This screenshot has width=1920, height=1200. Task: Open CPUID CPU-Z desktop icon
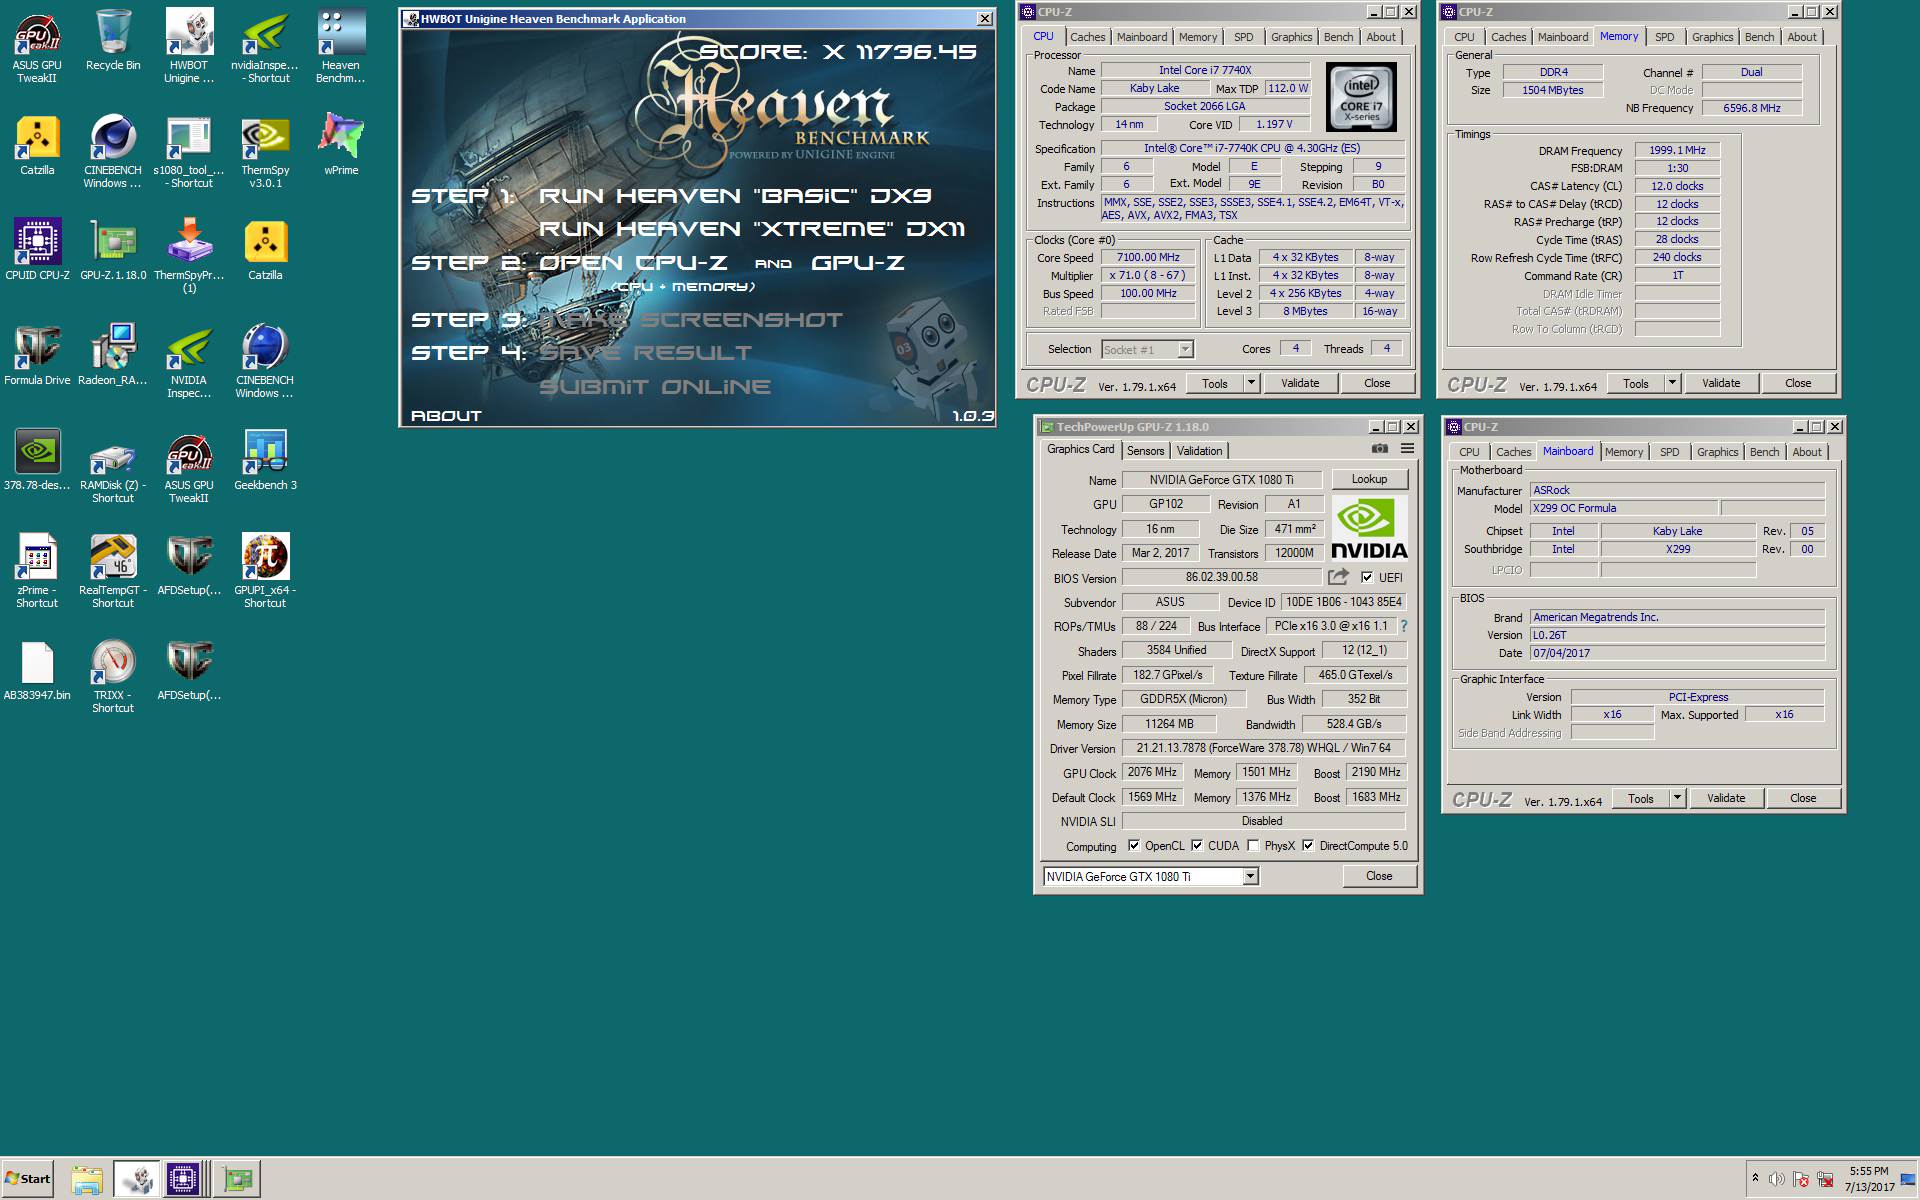coord(37,250)
